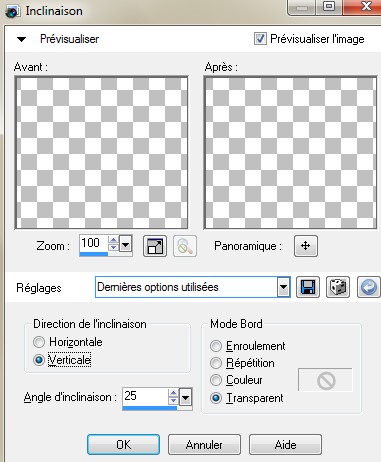Click the fit preview to window icon
Image resolution: width=381 pixels, height=462 pixels.
[155, 246]
